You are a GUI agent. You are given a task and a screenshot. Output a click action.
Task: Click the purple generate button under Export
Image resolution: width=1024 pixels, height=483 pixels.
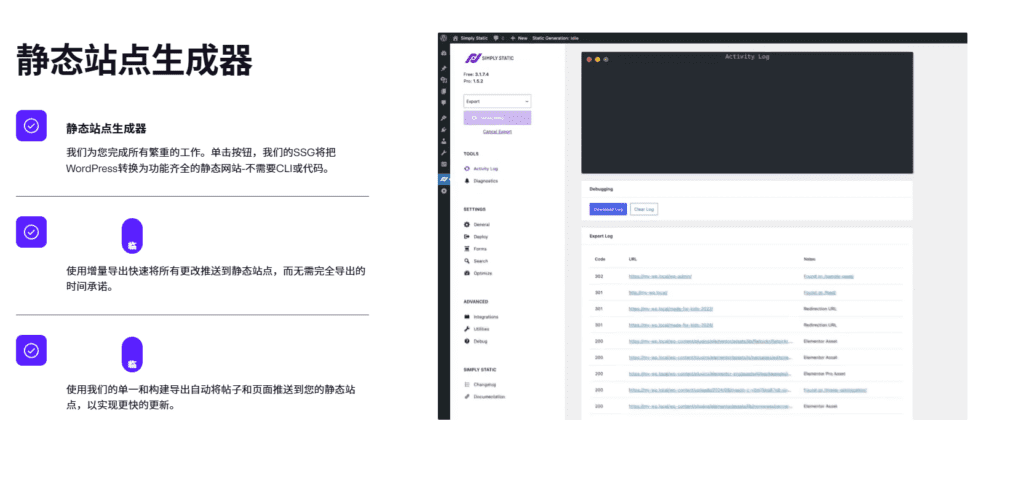[497, 118]
